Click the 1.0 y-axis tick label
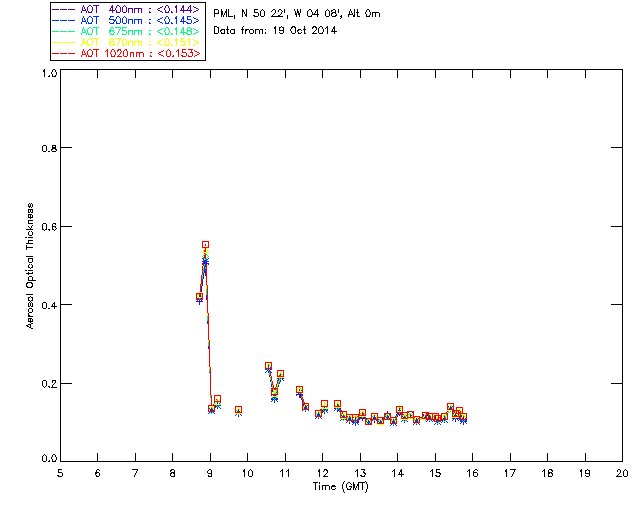This screenshot has height=512, width=640. (49, 73)
